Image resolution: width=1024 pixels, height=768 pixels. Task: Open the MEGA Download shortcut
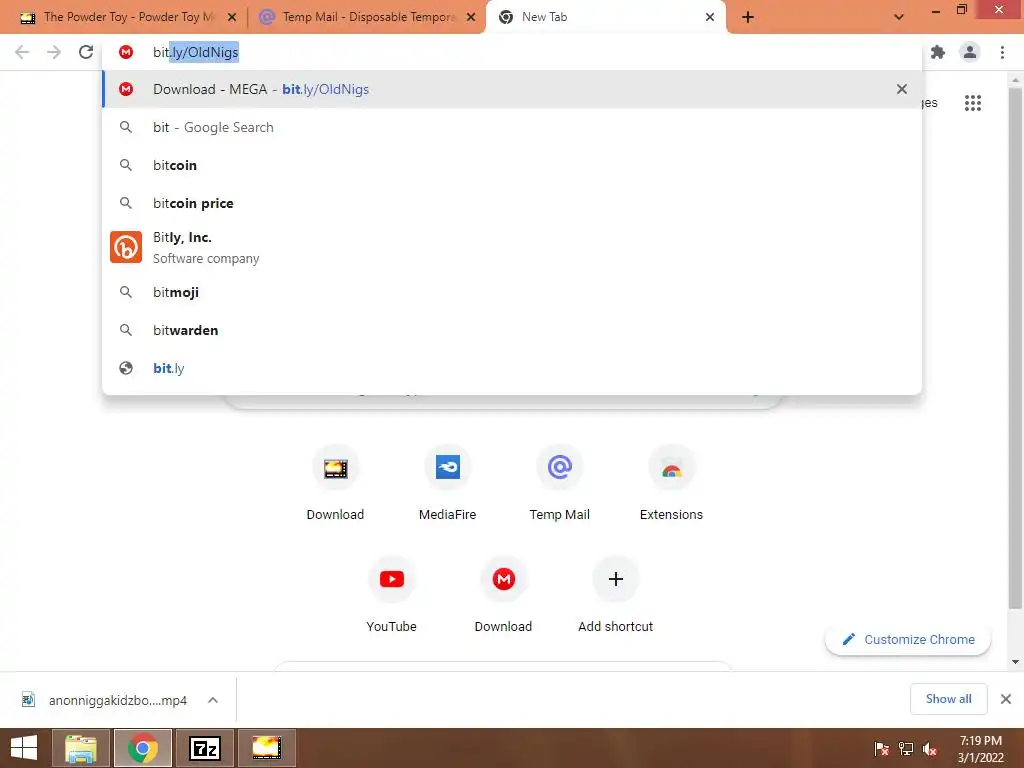pyautogui.click(x=504, y=596)
